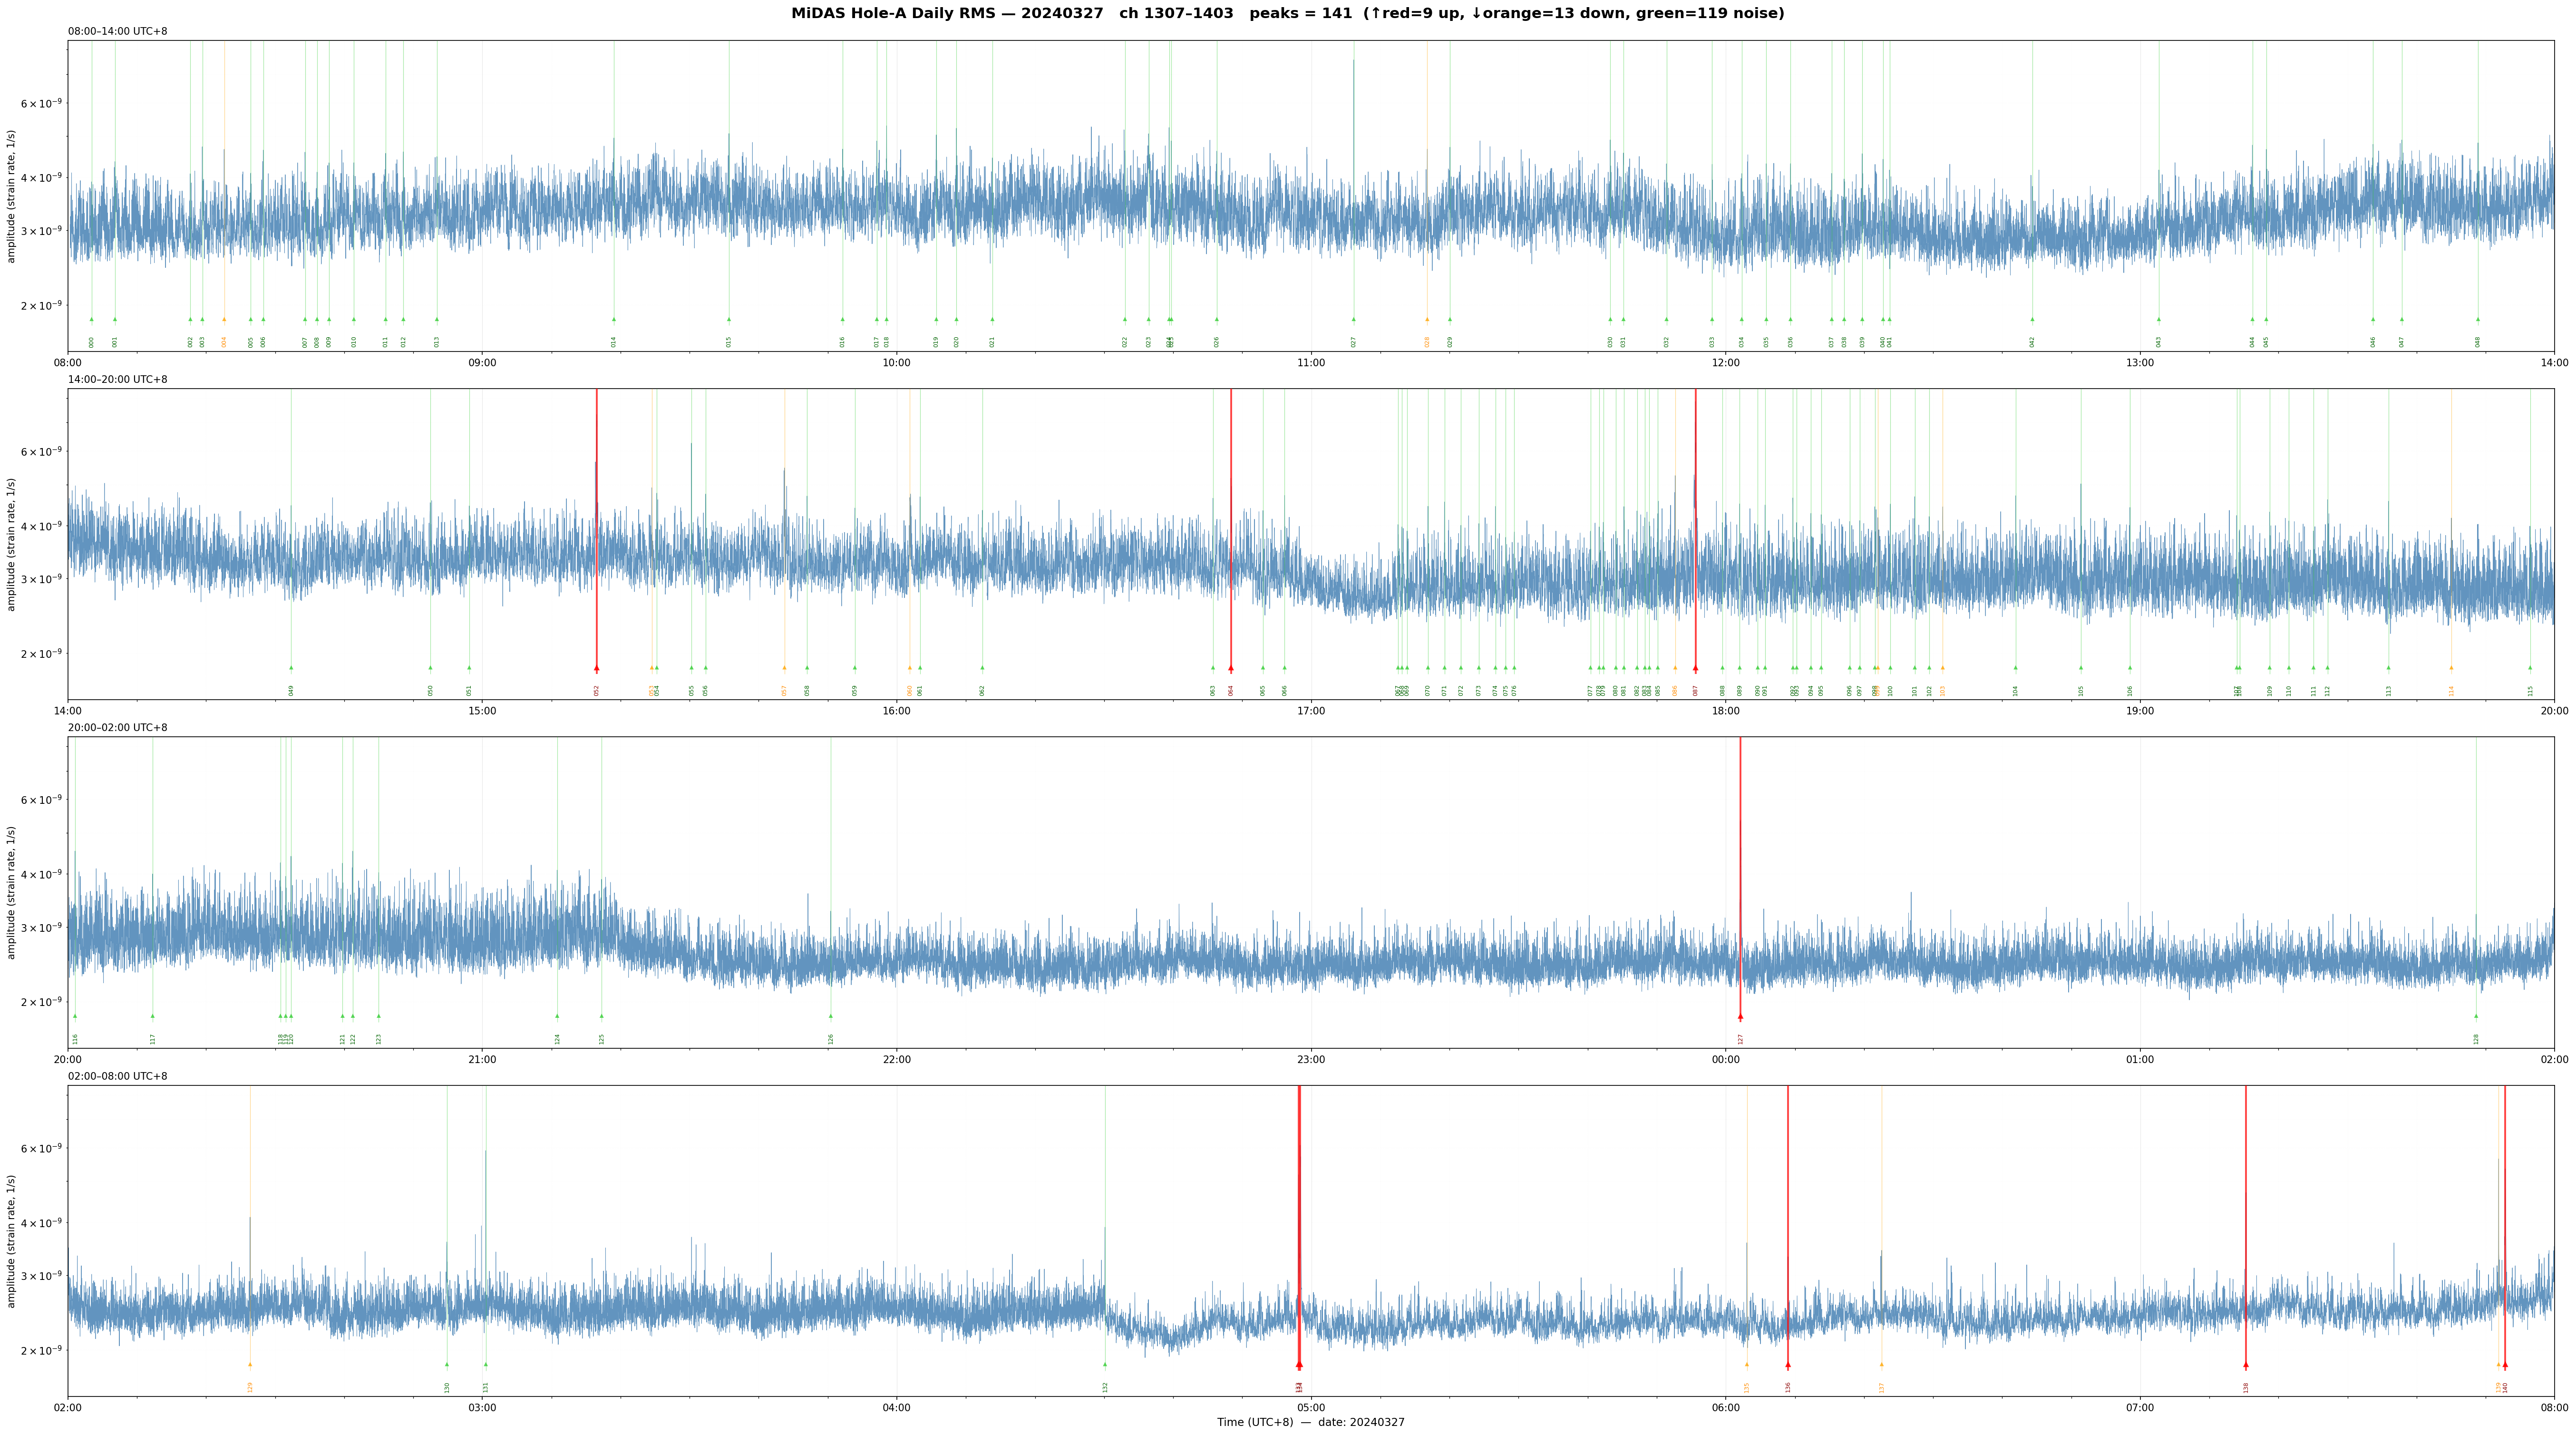
Task: Click the "09:00" x-axis tick label
Action: click(x=482, y=363)
